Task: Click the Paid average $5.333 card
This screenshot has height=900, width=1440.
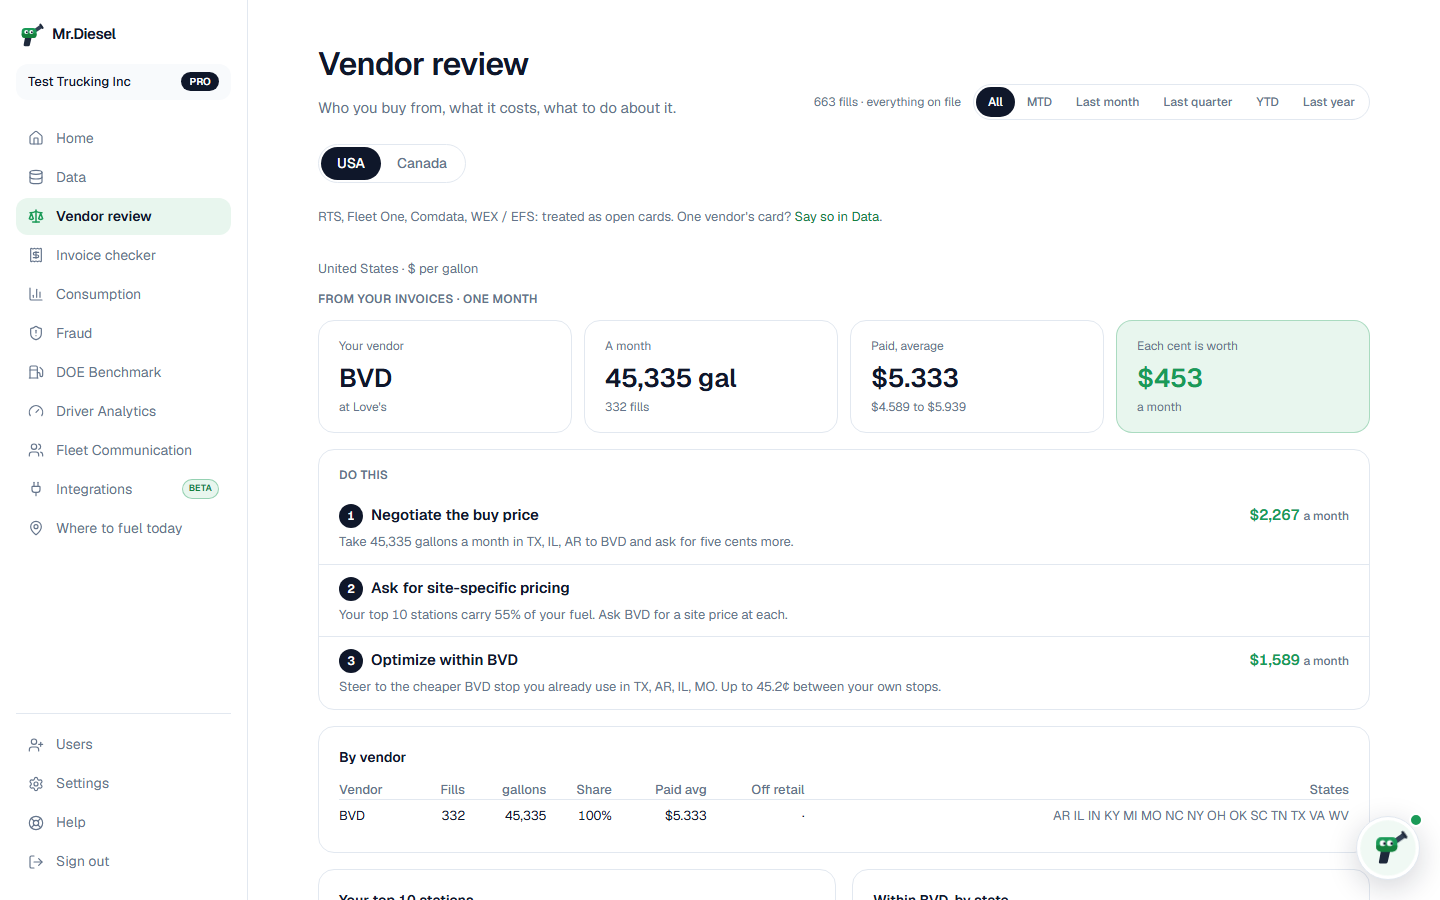Action: [x=977, y=376]
